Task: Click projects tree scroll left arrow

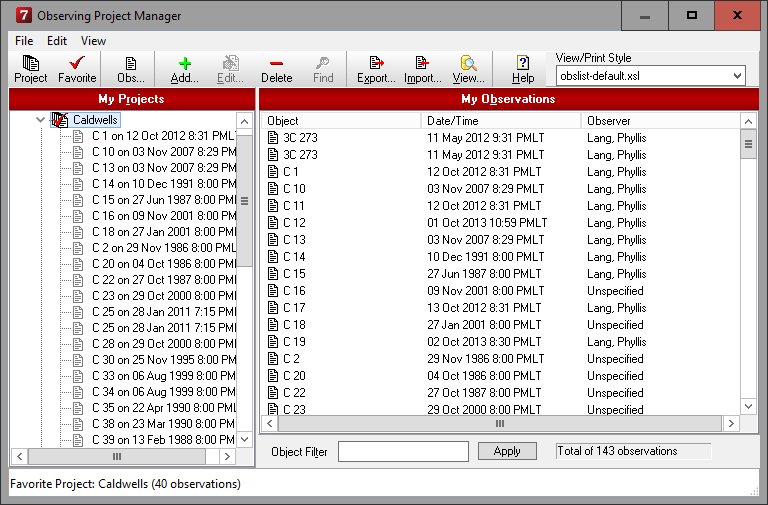Action: (x=20, y=457)
